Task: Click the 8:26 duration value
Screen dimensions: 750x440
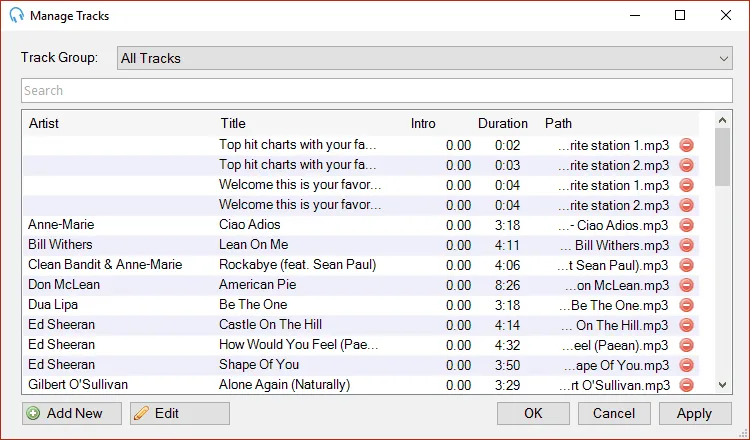Action: tap(507, 286)
